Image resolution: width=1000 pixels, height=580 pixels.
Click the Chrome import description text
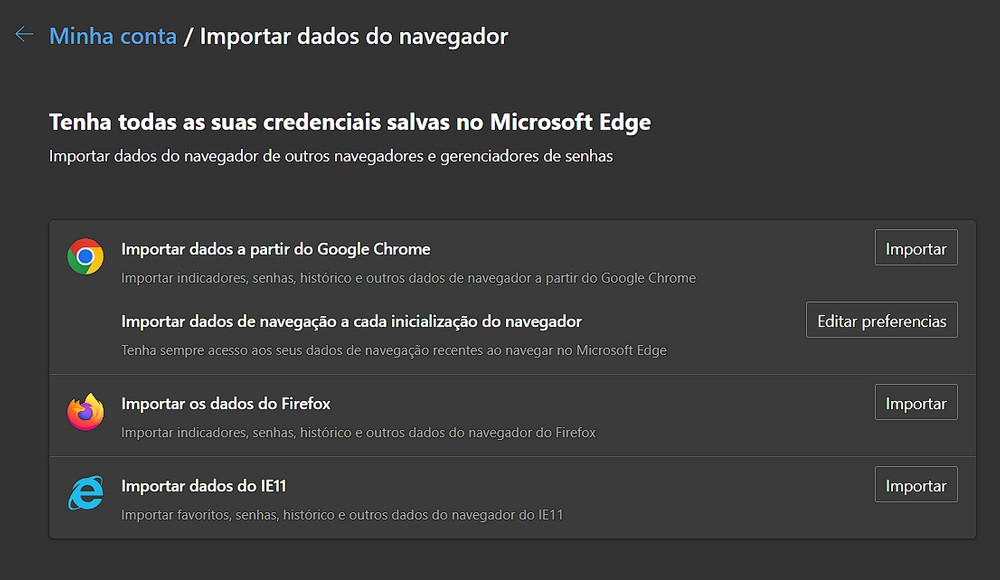408,277
